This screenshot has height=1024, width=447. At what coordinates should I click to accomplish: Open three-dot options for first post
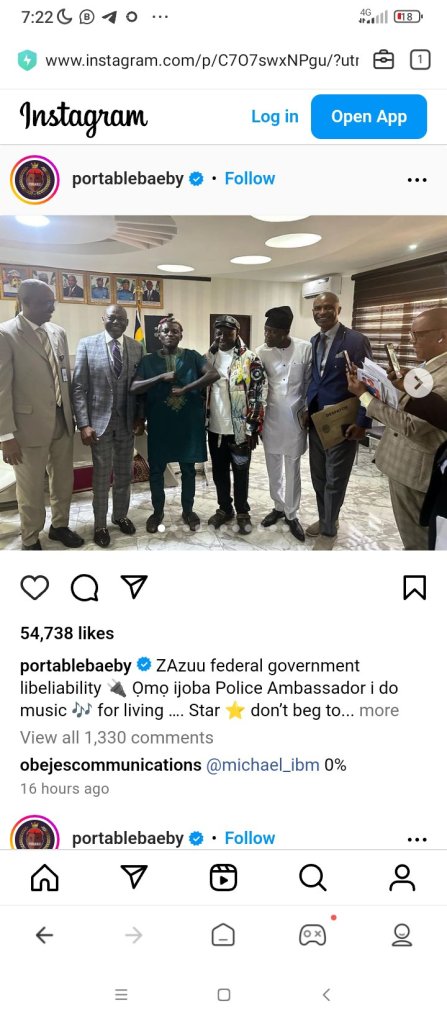click(x=417, y=180)
